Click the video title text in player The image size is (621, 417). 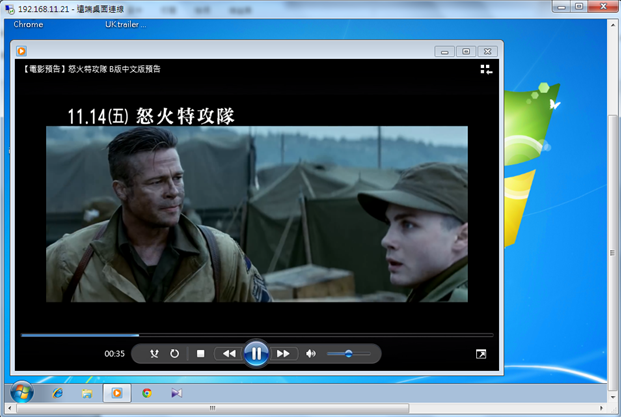(91, 69)
